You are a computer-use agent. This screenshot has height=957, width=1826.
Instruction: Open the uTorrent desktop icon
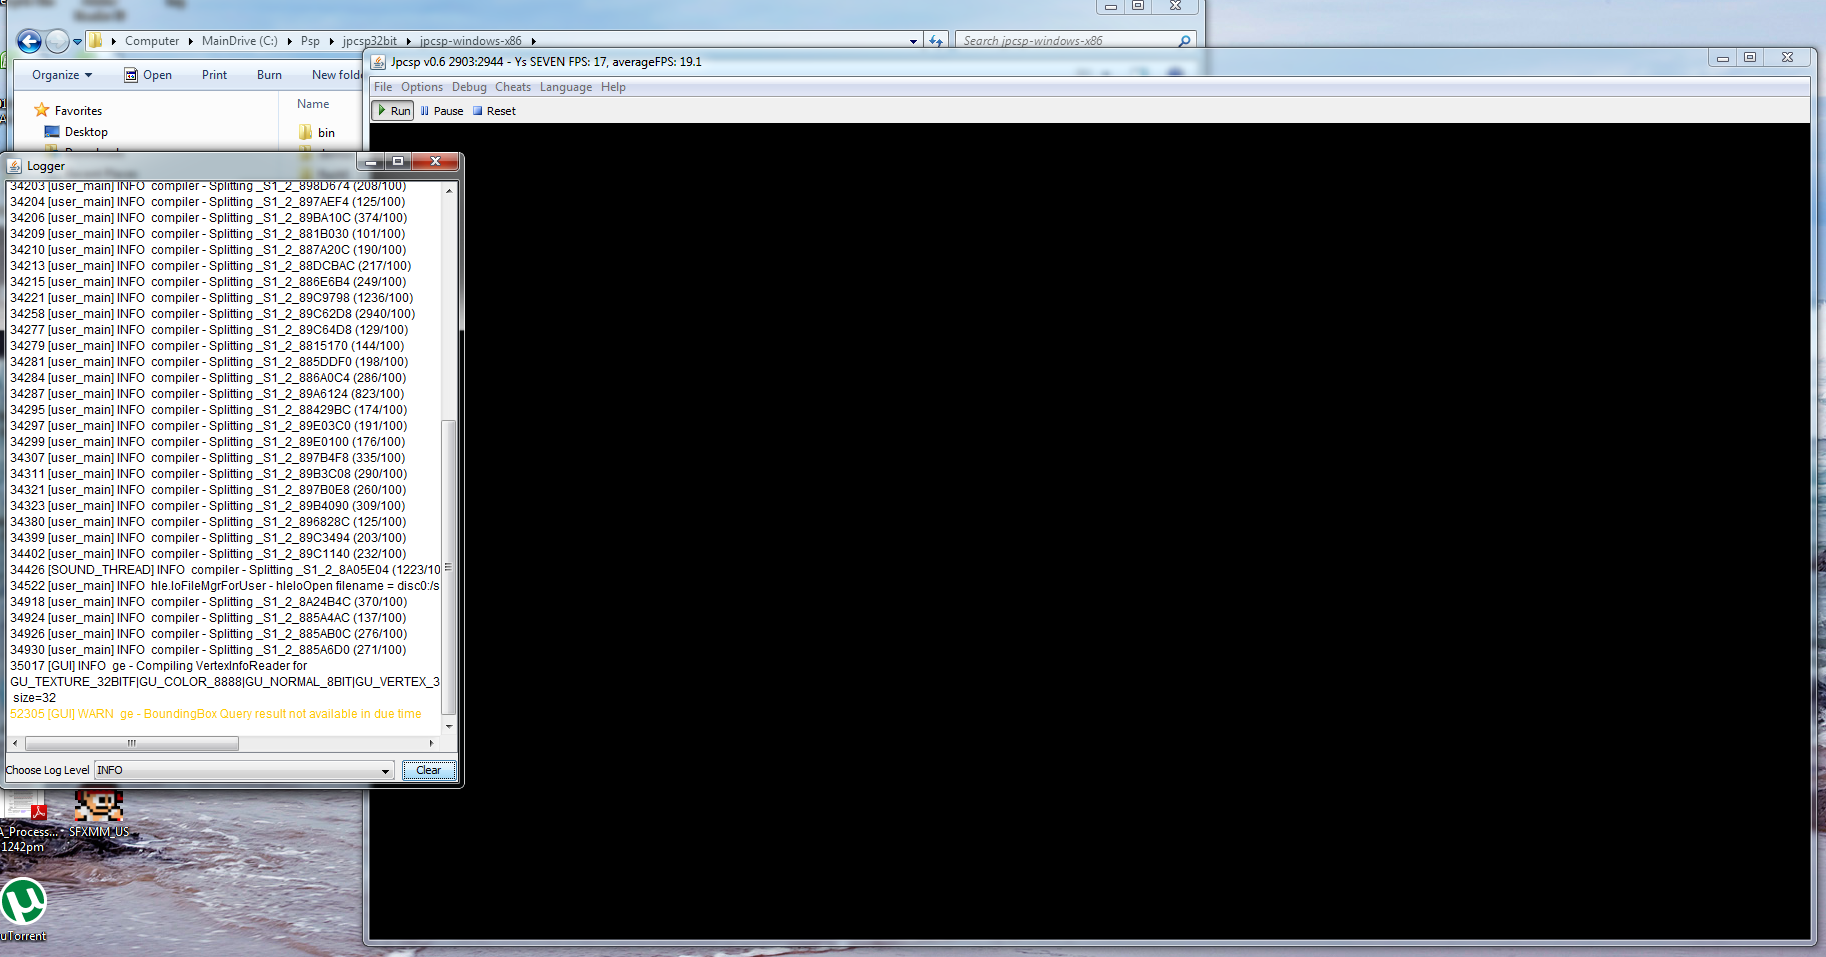pos(23,905)
